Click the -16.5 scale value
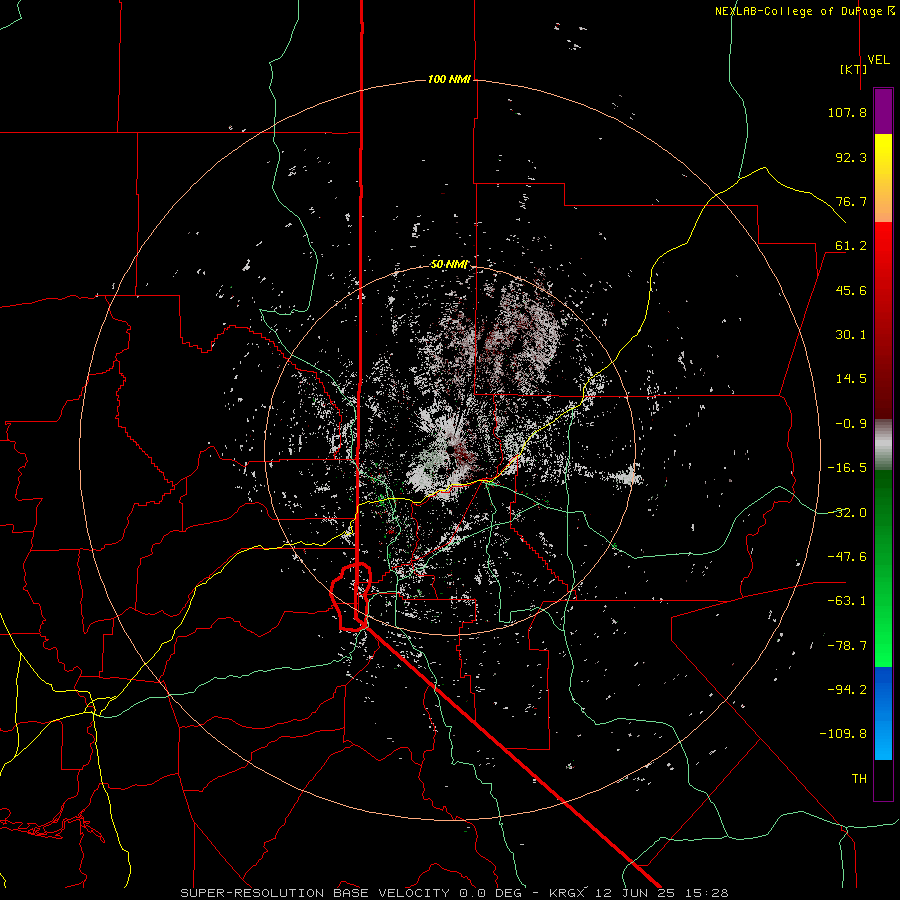 [847, 468]
